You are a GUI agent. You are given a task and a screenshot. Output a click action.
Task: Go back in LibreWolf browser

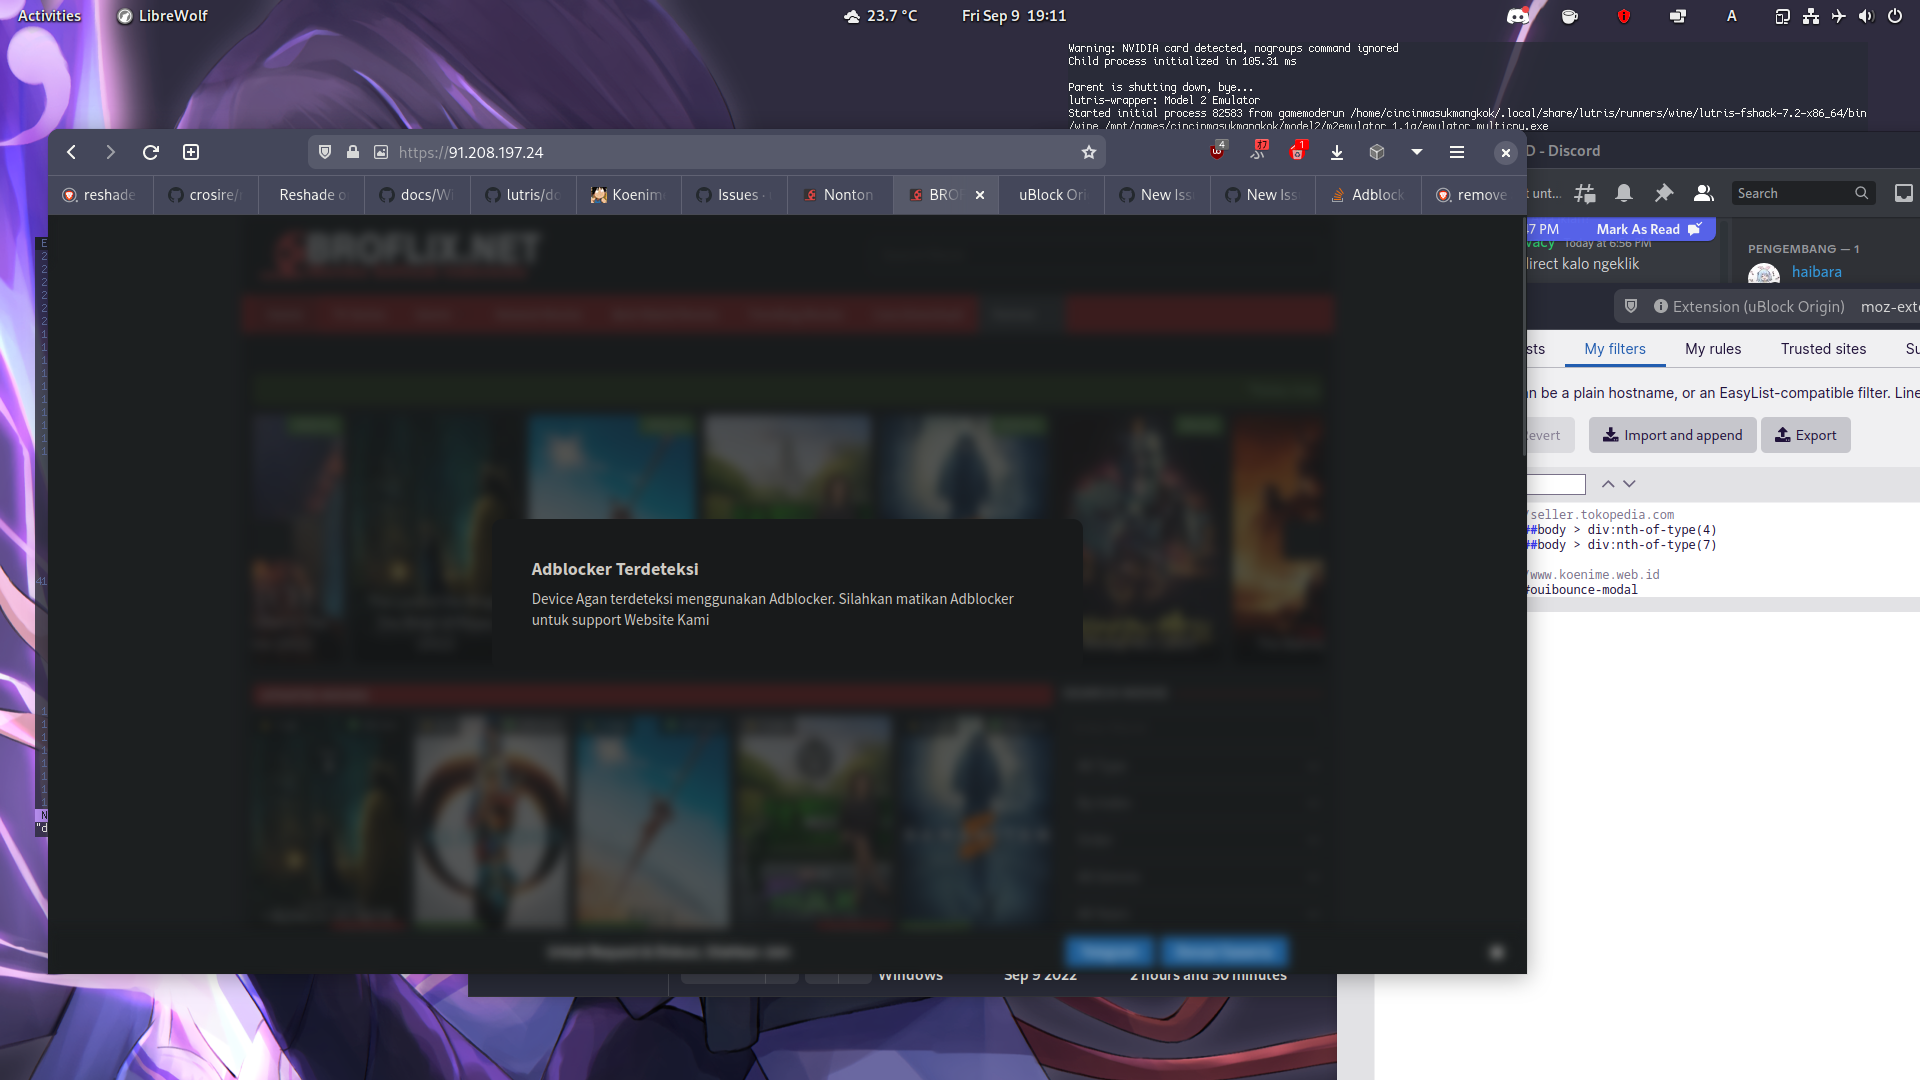tap(71, 152)
